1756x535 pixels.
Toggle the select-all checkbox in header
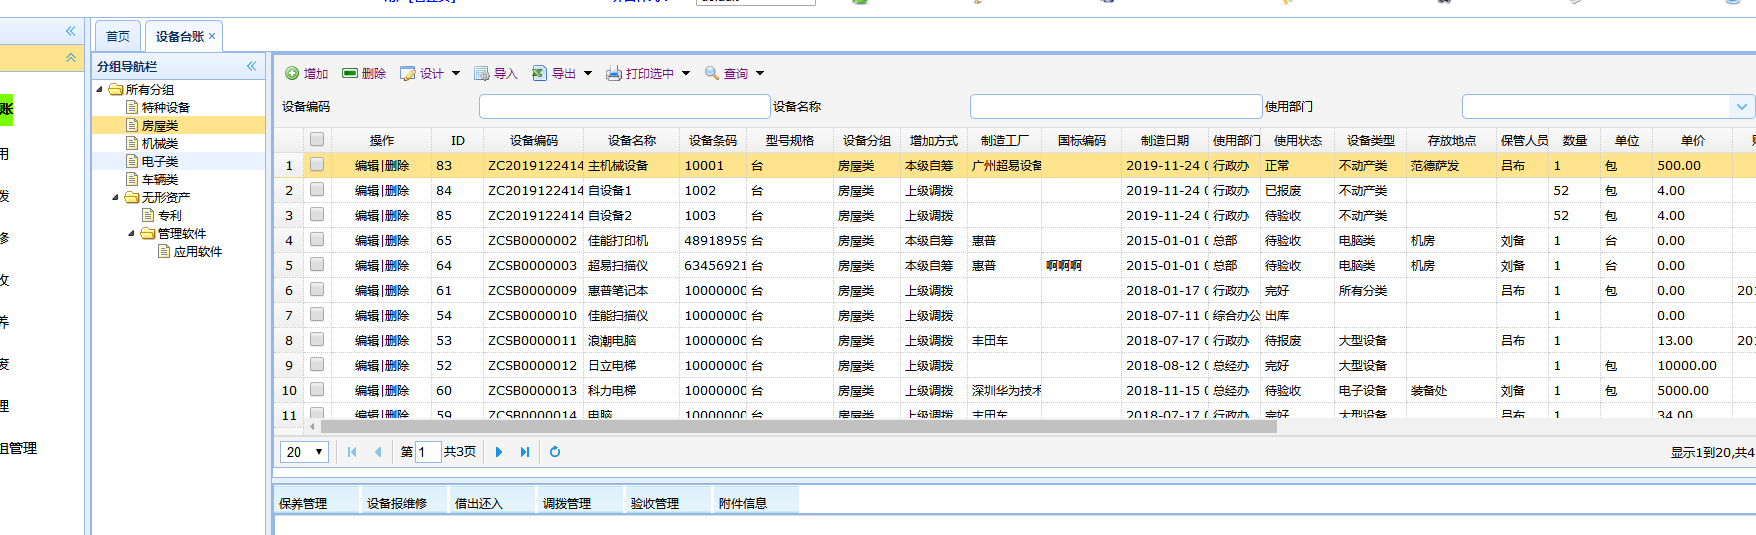(x=317, y=140)
